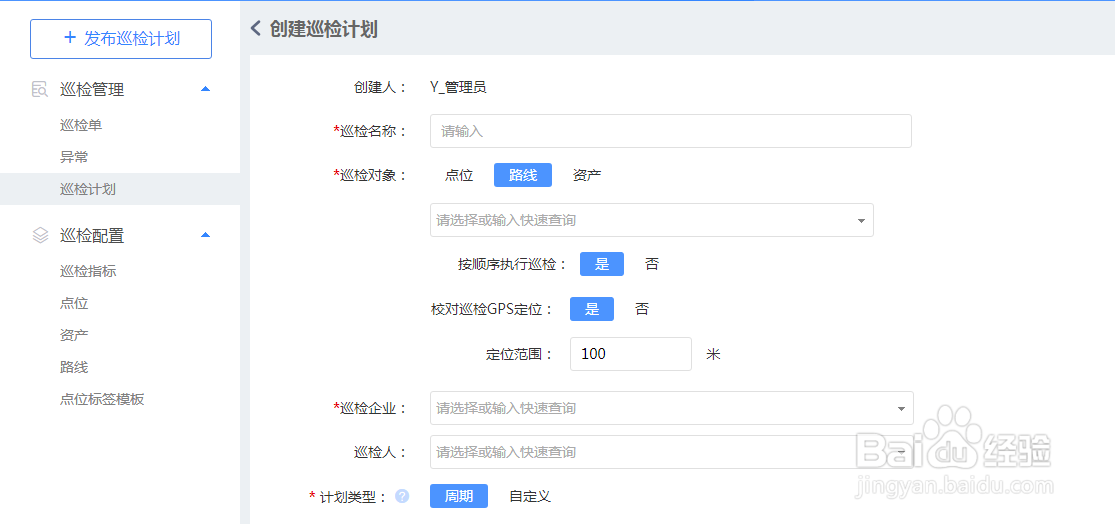Collapse the 巡检管理 menu group arrow
Viewport: 1115px width, 524px height.
[205, 89]
